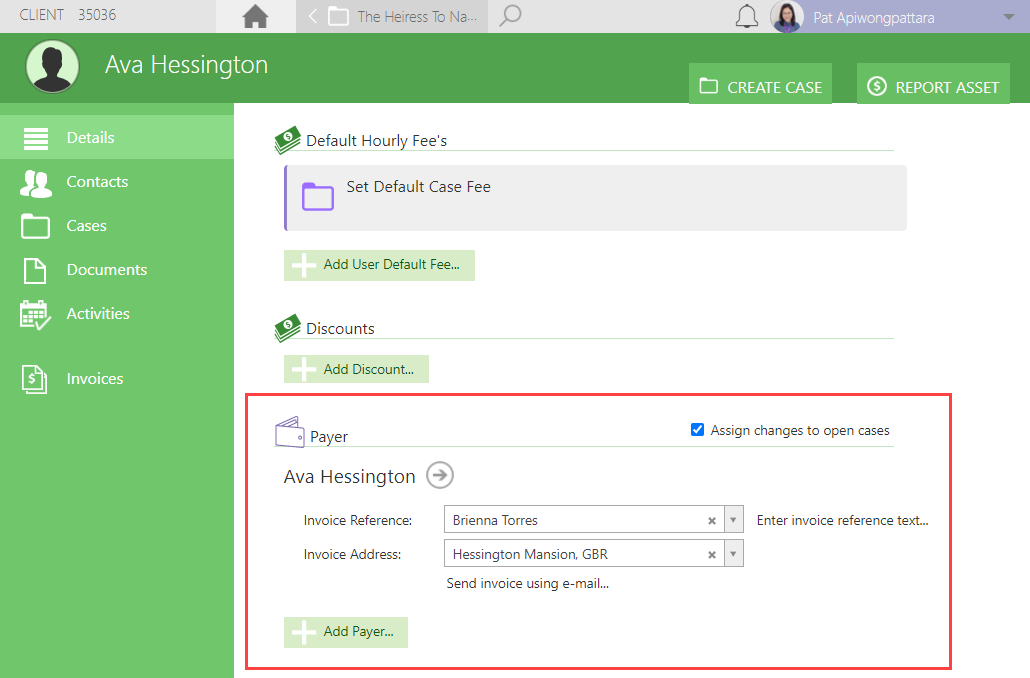The height and width of the screenshot is (678, 1030).
Task: Click the Ava Hessington payer name
Action: pyautogui.click(x=349, y=476)
